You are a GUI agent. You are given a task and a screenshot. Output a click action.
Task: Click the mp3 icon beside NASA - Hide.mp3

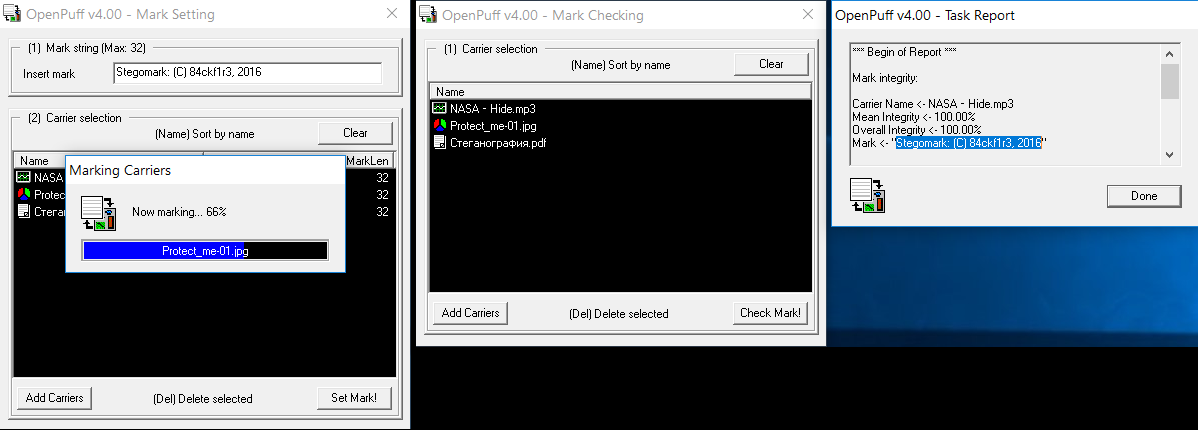[439, 108]
